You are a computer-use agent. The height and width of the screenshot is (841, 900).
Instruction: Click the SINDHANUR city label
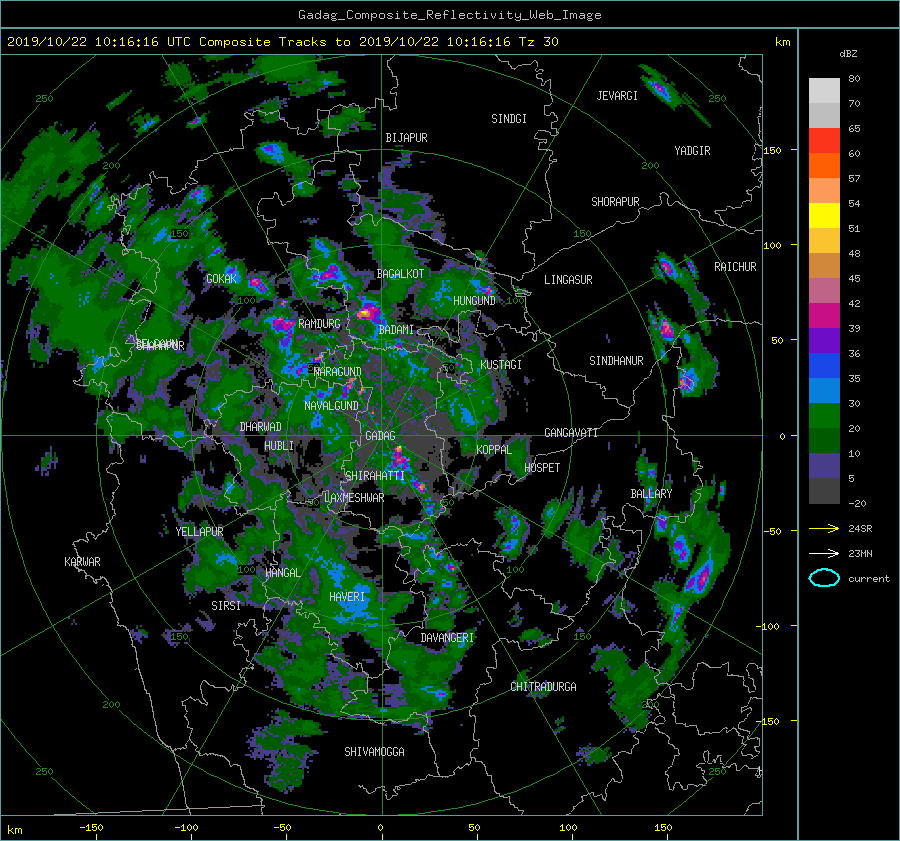click(x=616, y=361)
